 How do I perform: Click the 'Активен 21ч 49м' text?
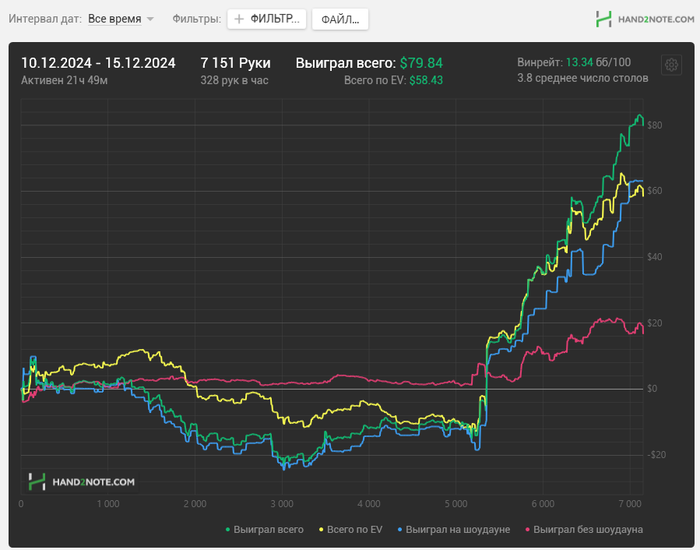[64, 80]
